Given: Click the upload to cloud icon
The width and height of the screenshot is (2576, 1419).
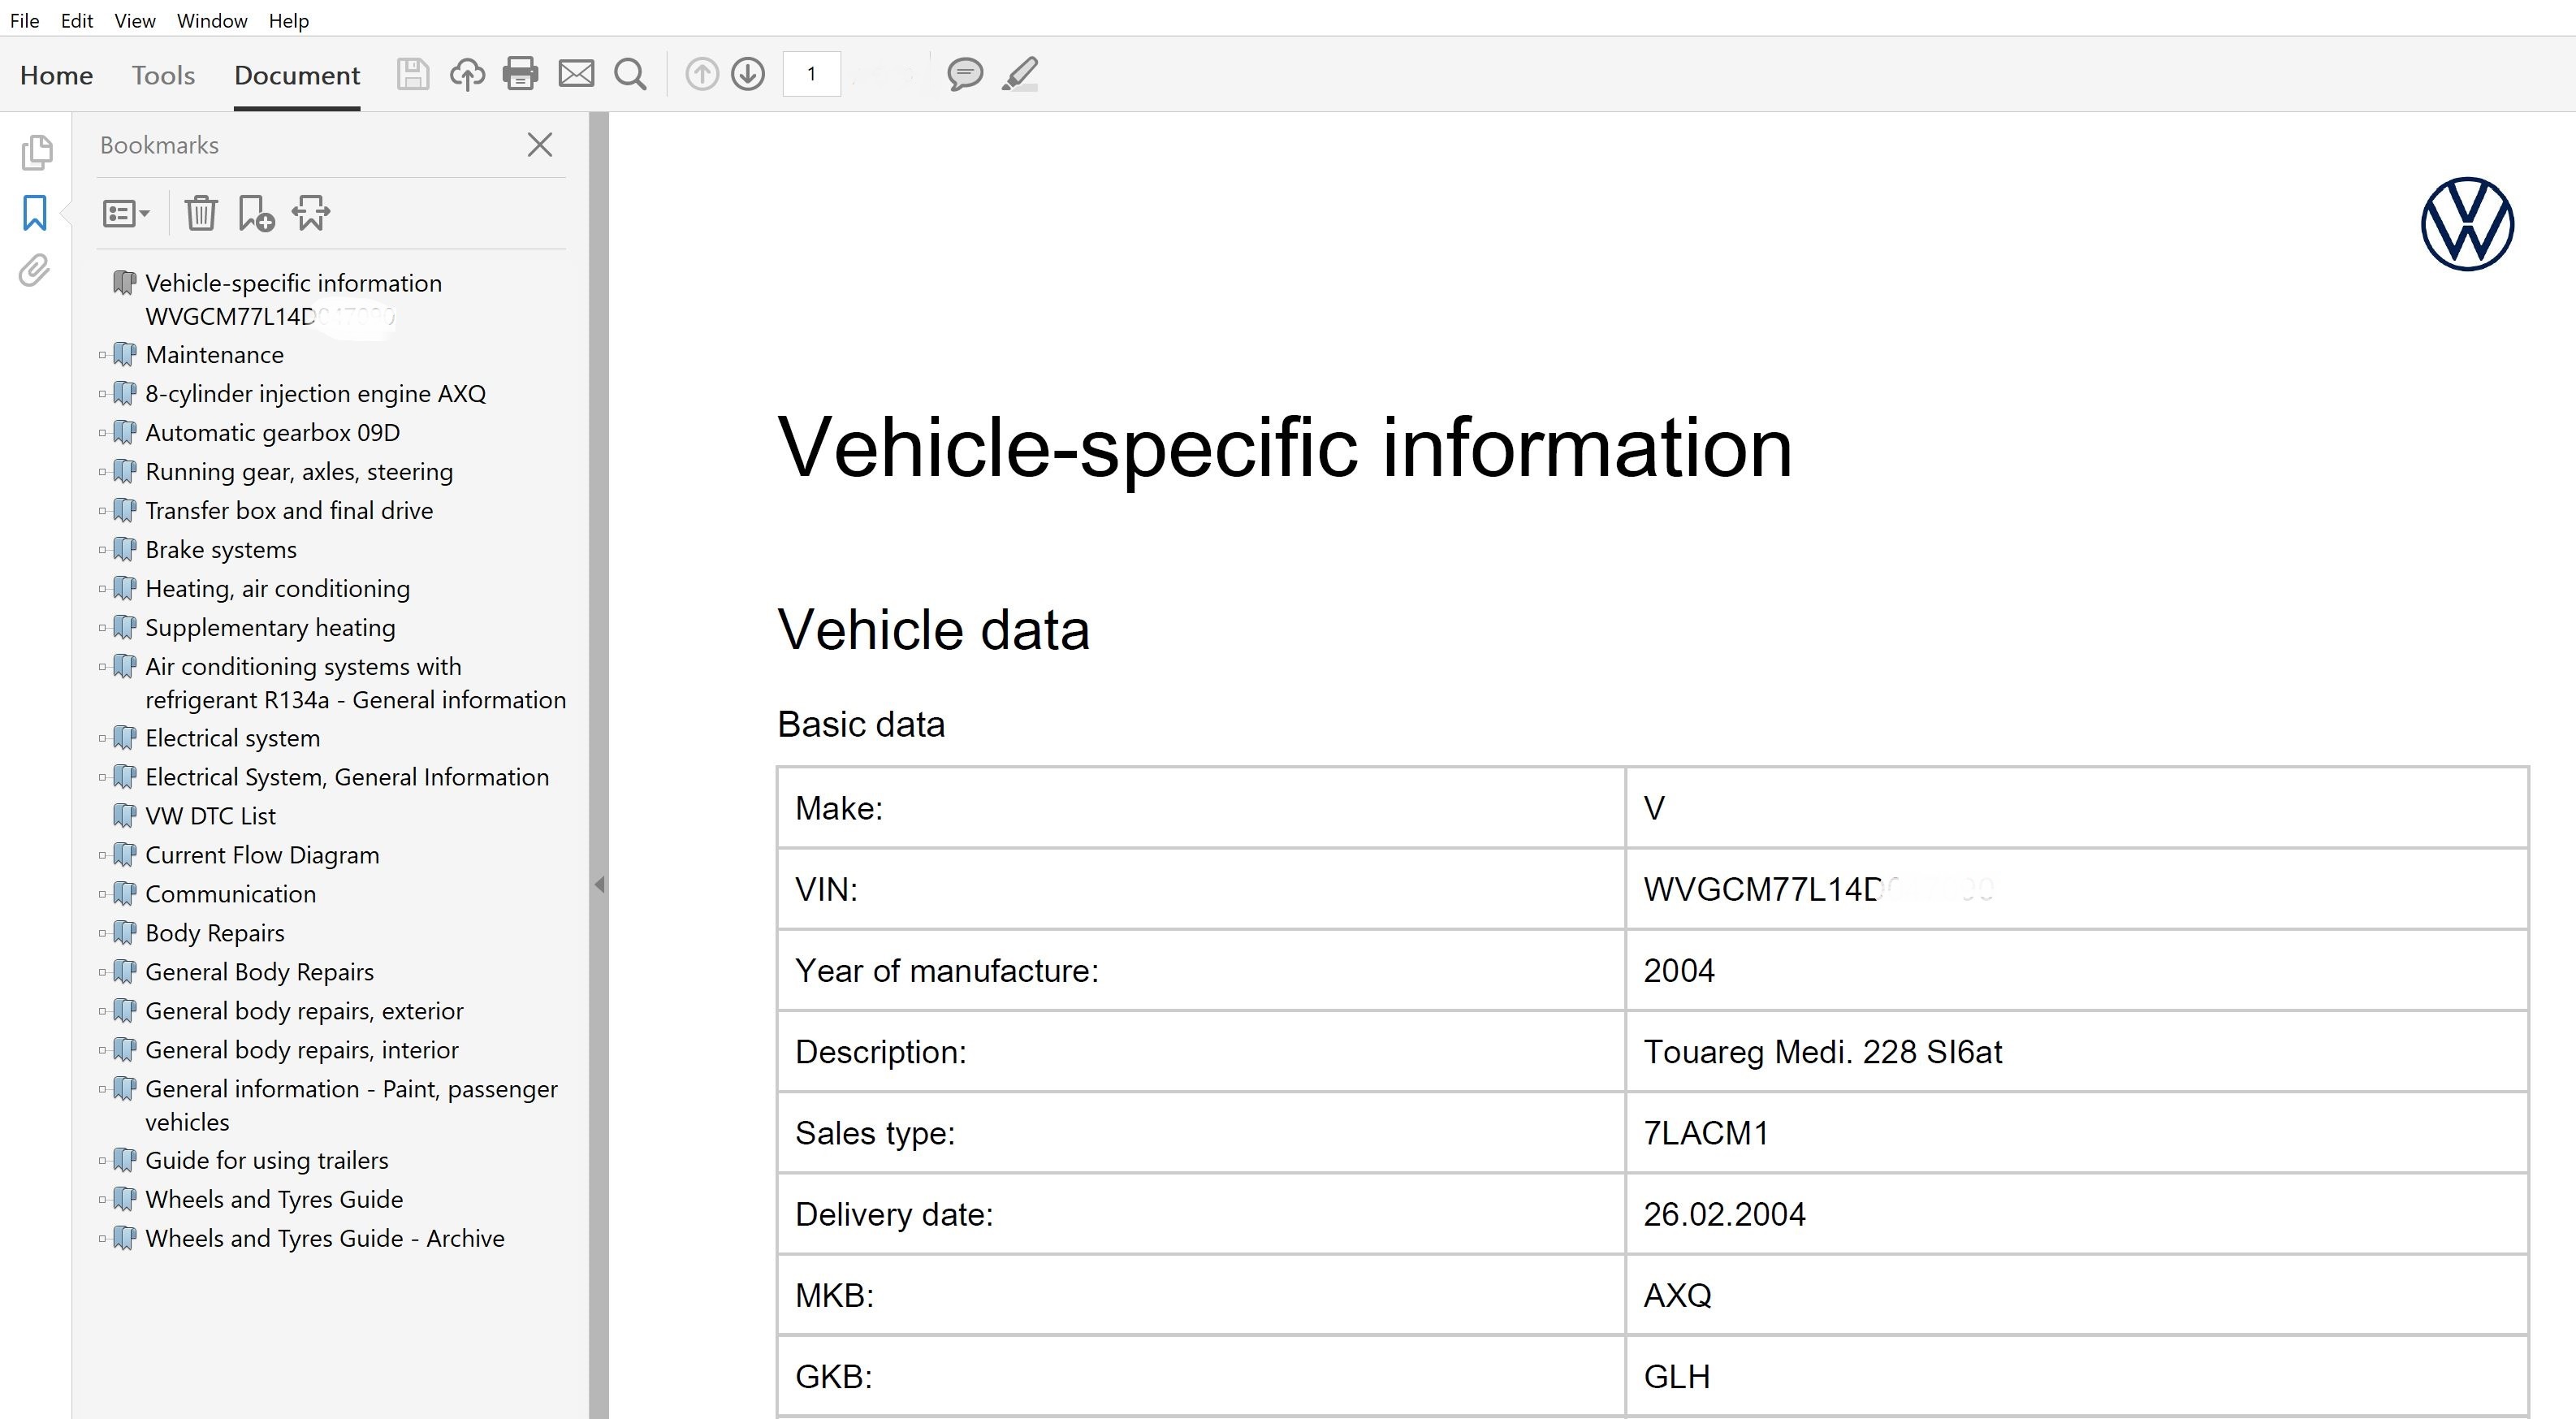Looking at the screenshot, I should (x=466, y=74).
